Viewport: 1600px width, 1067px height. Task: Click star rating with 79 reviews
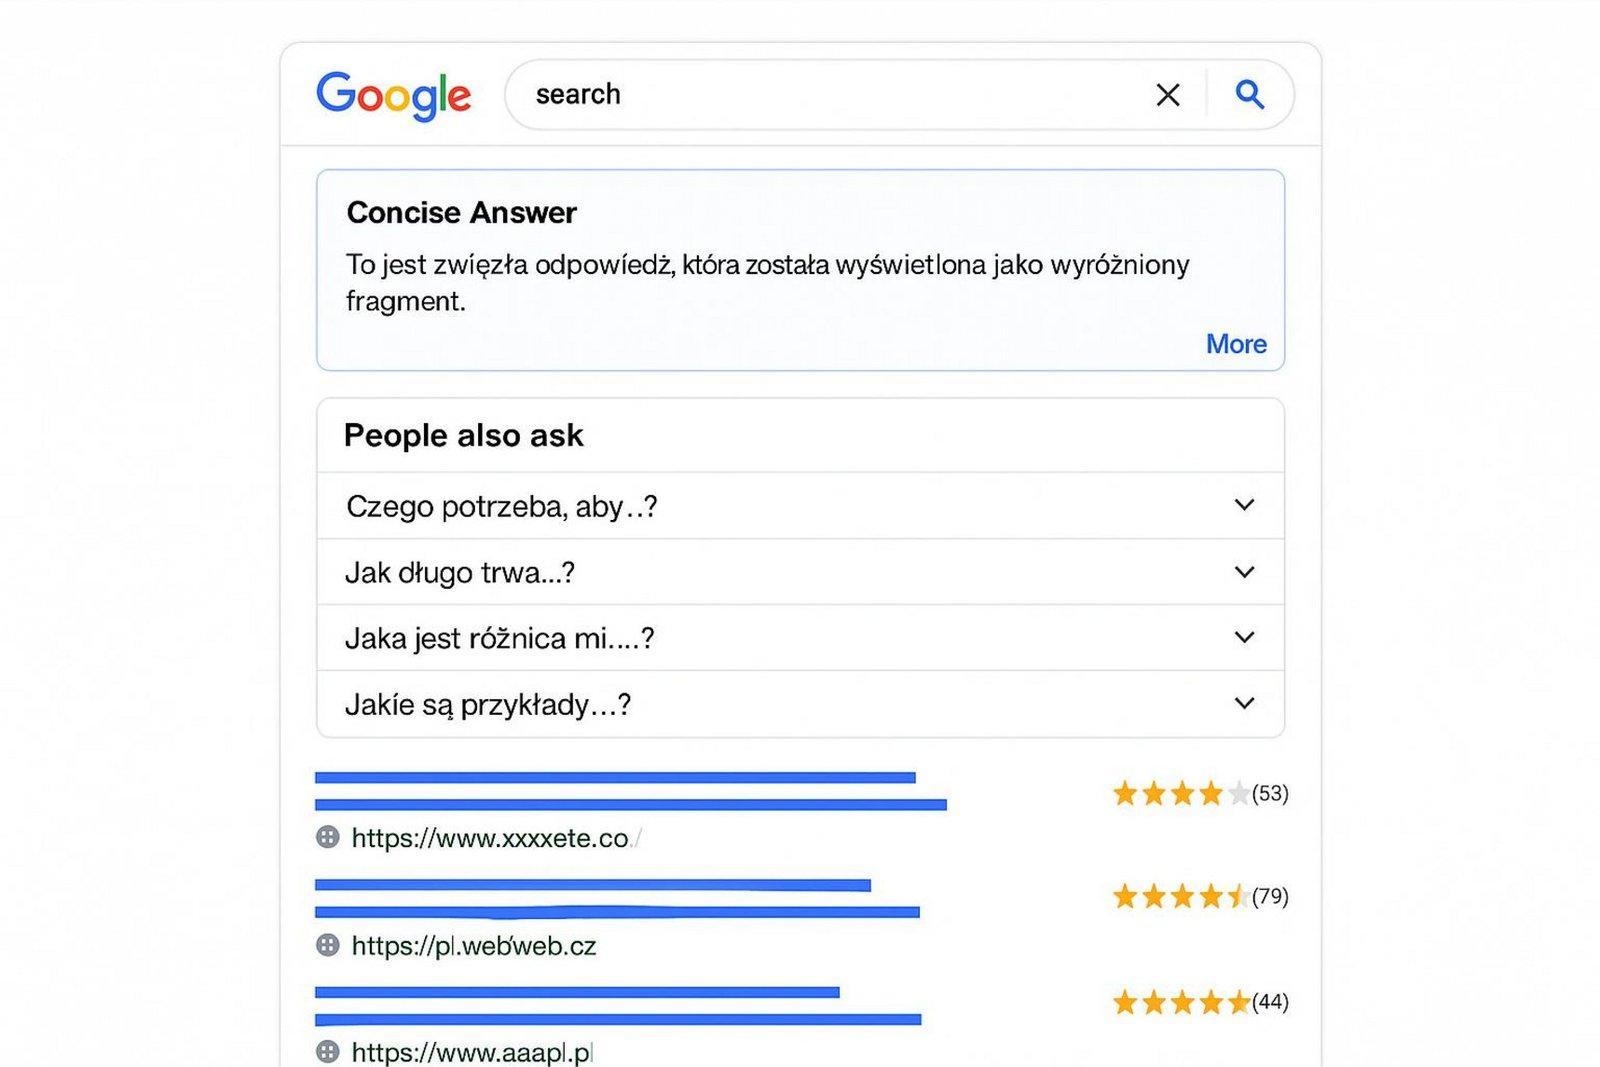click(1200, 896)
